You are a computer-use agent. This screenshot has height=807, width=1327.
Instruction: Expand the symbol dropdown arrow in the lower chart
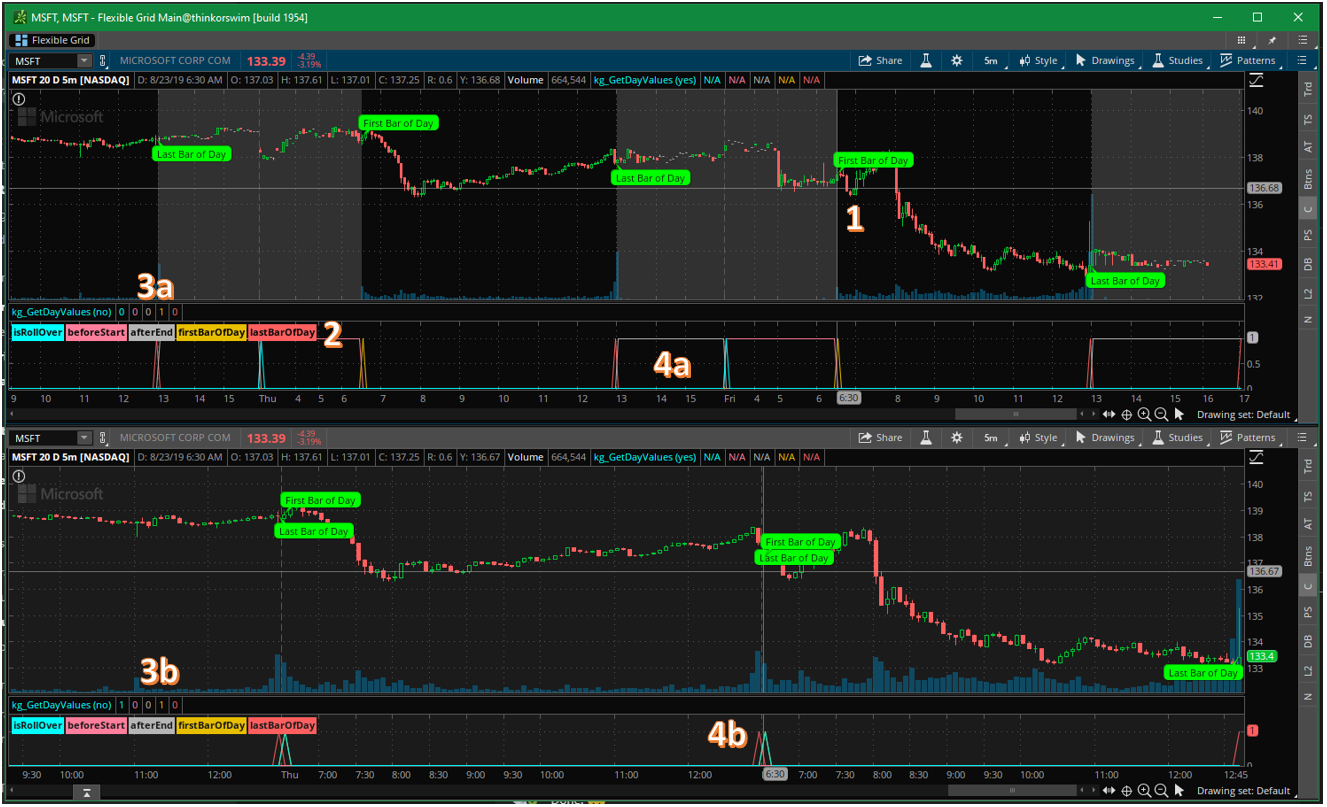point(84,438)
